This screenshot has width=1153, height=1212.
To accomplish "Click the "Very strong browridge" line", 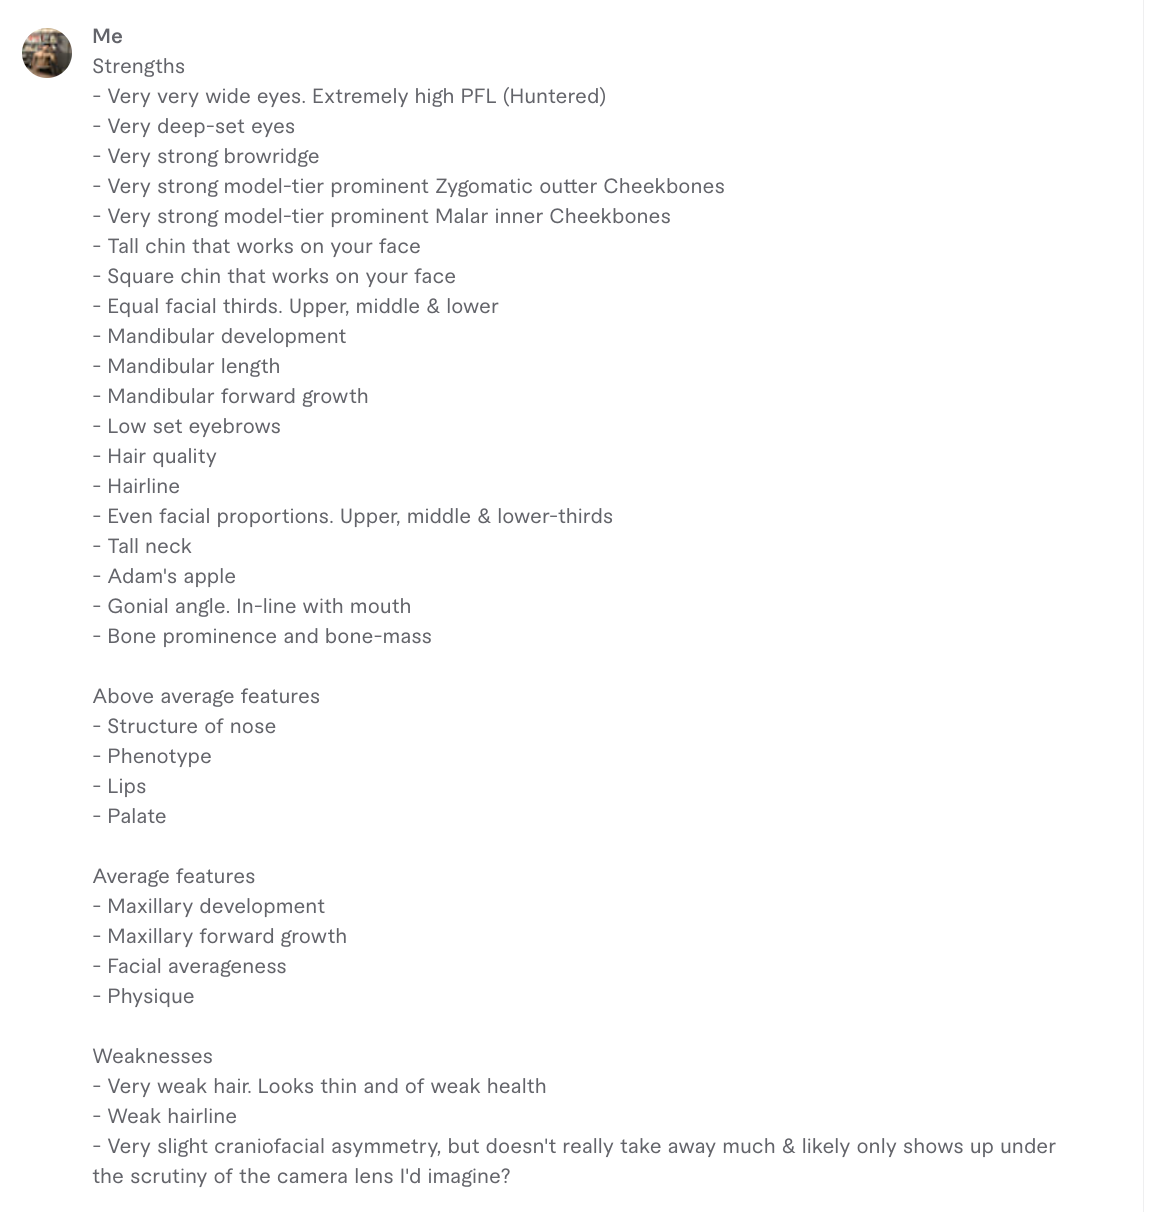I will click(206, 156).
